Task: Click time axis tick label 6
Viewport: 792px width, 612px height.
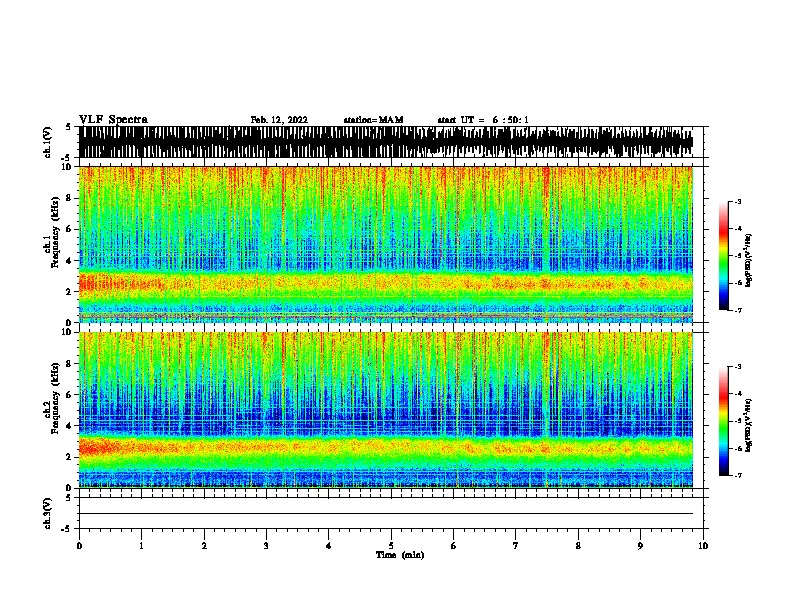Action: (454, 546)
